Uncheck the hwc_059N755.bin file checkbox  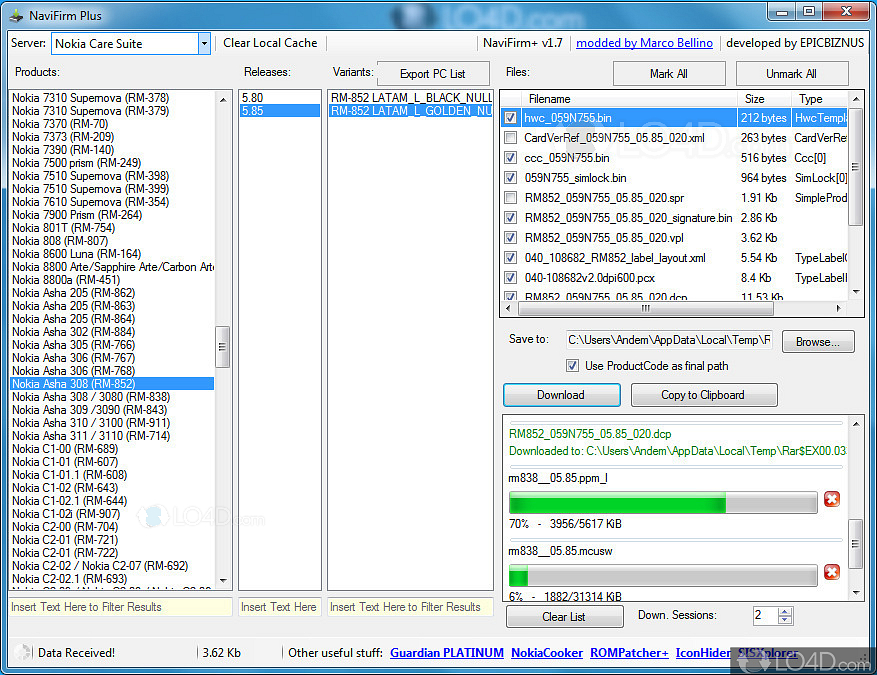tap(511, 118)
